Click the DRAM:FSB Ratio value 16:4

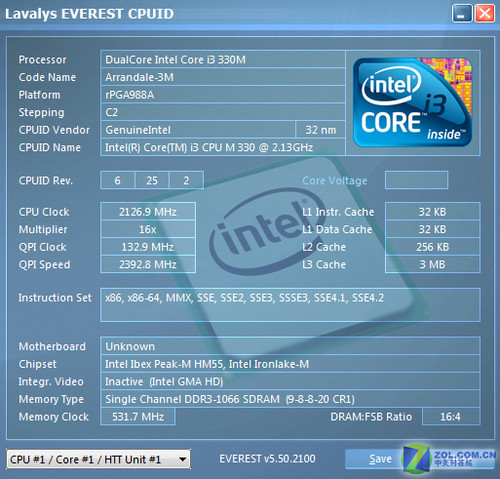(x=451, y=417)
